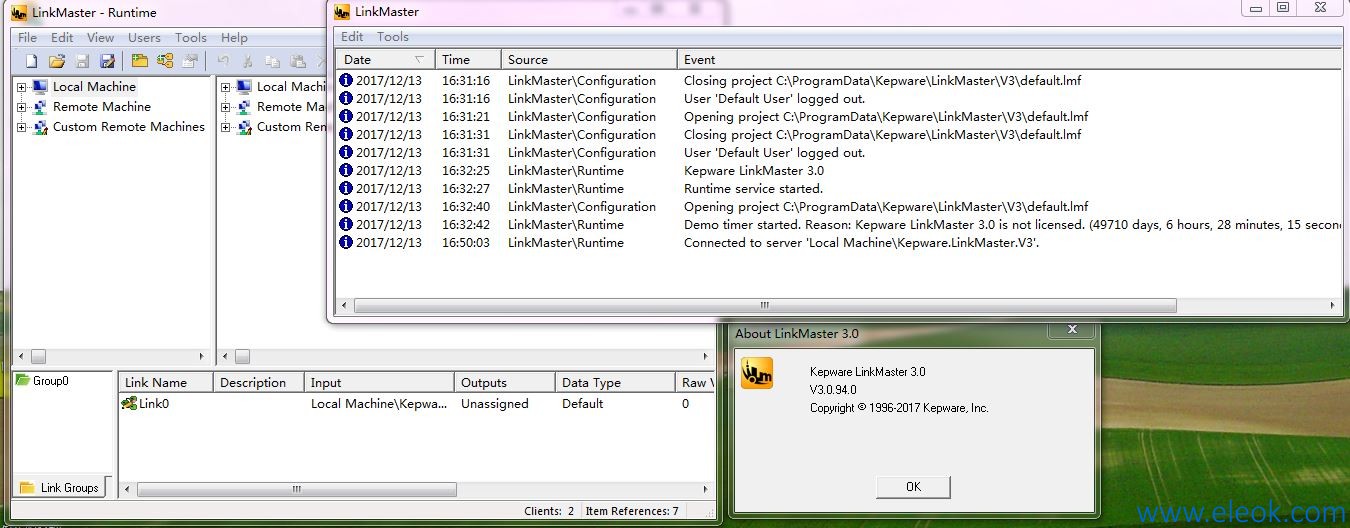Click the Undo toolbar icon
Screen dimensions: 1350x528
[x=223, y=61]
